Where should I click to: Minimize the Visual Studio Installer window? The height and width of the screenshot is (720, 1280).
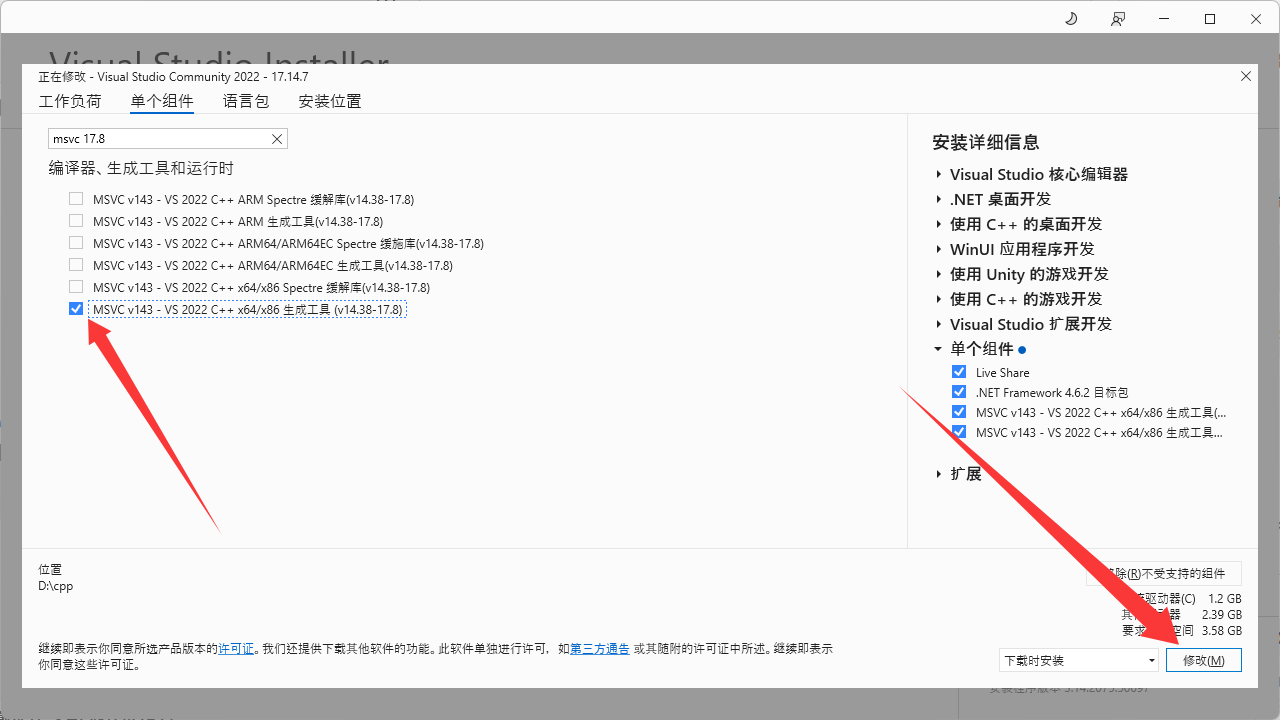point(1164,19)
